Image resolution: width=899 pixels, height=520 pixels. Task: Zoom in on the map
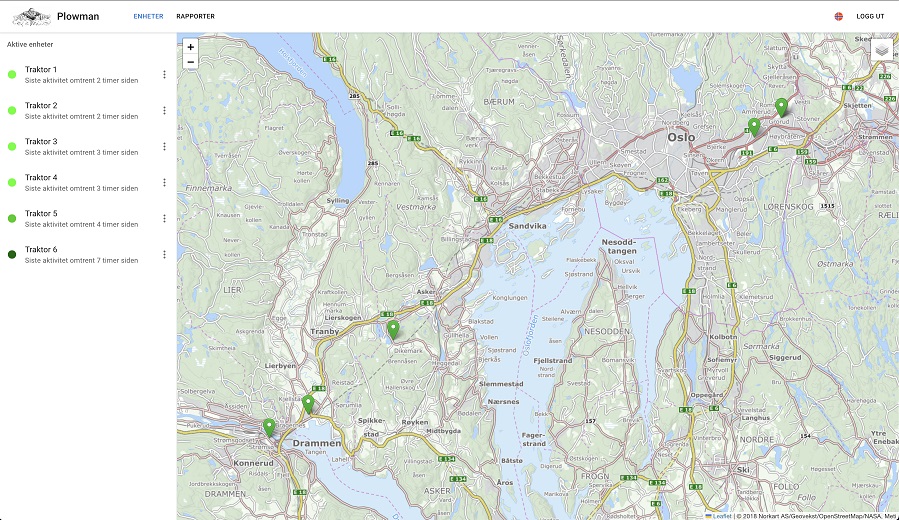[x=190, y=47]
